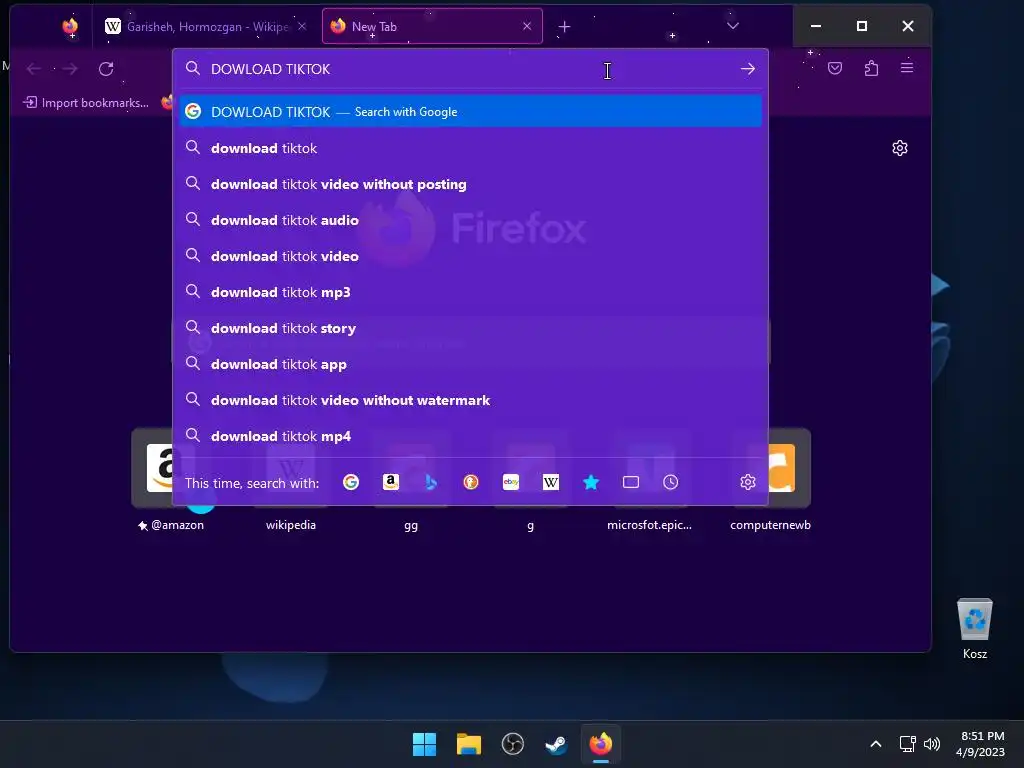The height and width of the screenshot is (768, 1024).
Task: Reload the current page
Action: 106,69
